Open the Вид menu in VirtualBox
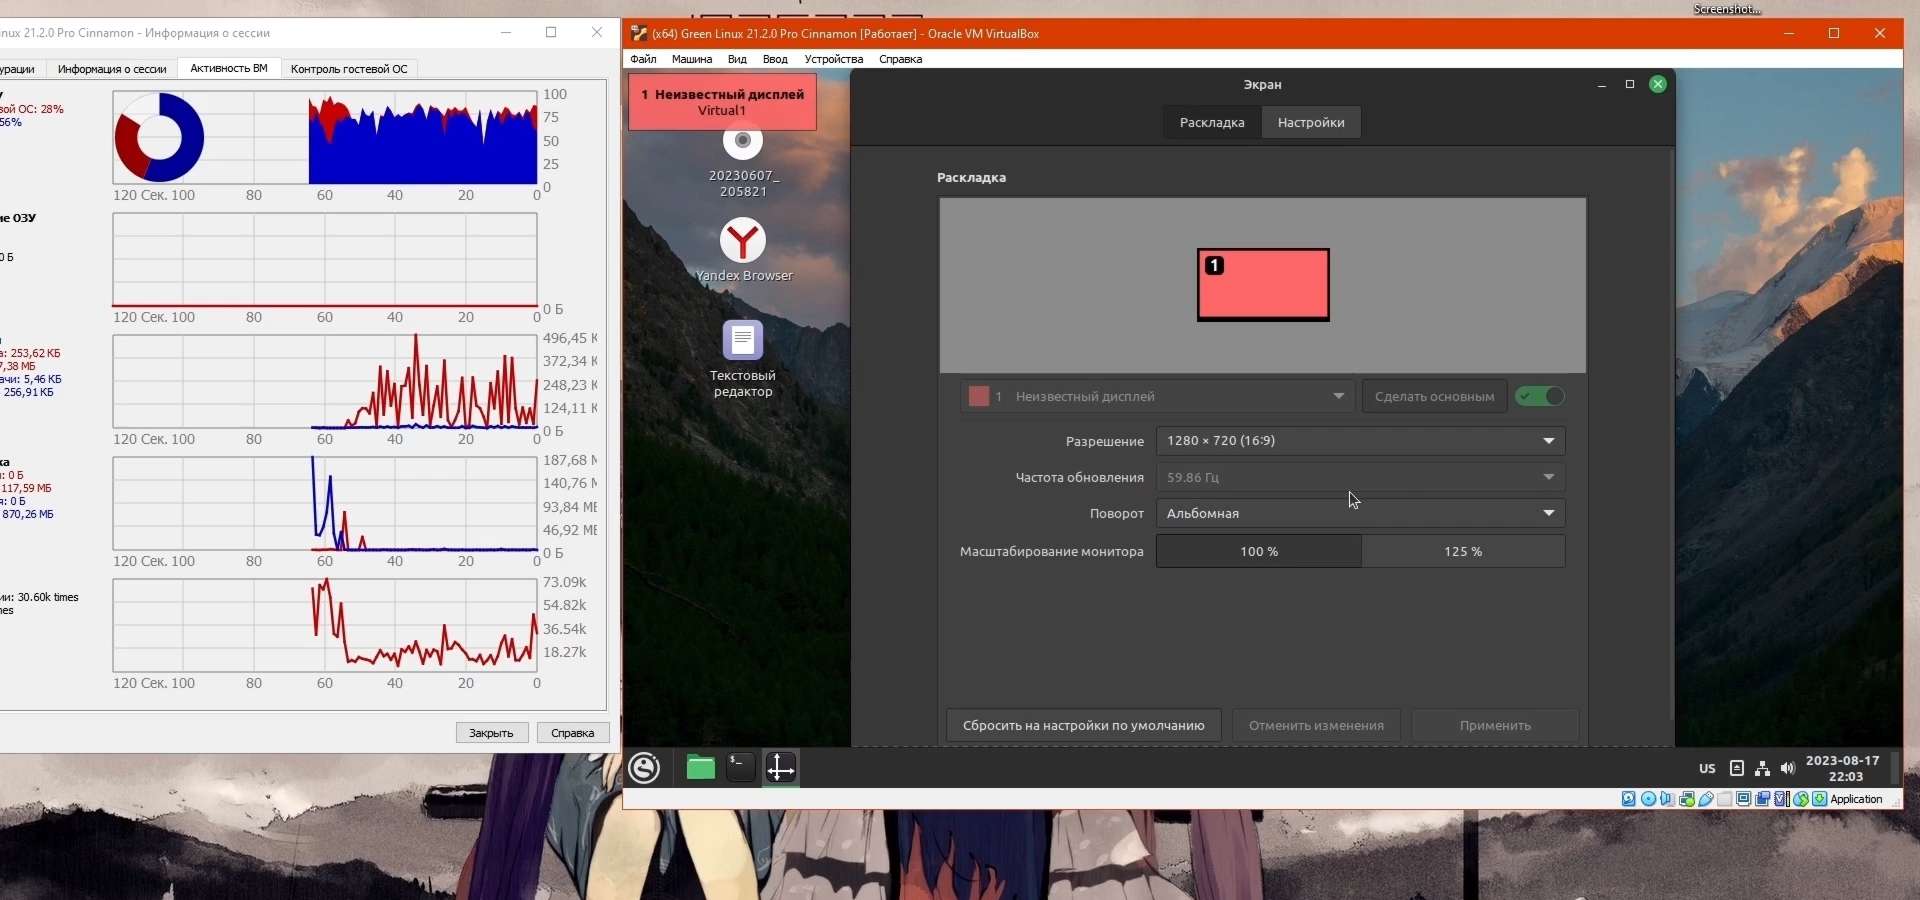Viewport: 1920px width, 900px height. point(737,59)
